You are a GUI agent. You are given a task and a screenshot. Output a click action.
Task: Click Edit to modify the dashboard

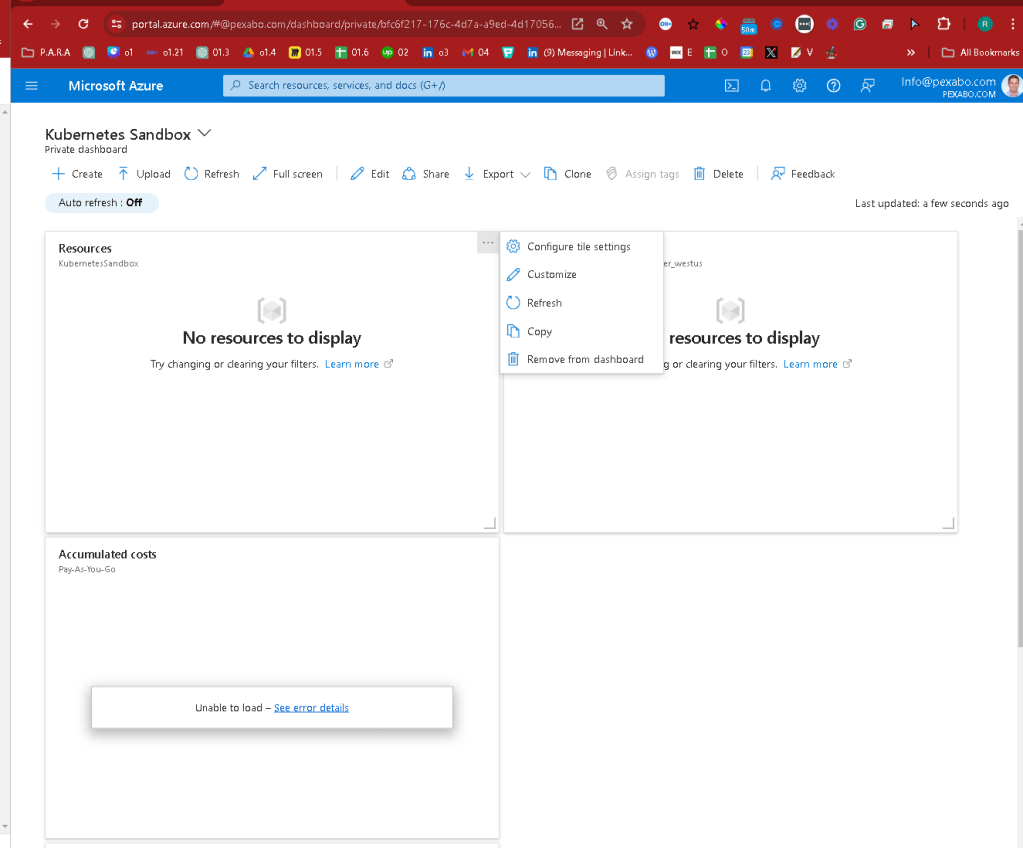(370, 174)
